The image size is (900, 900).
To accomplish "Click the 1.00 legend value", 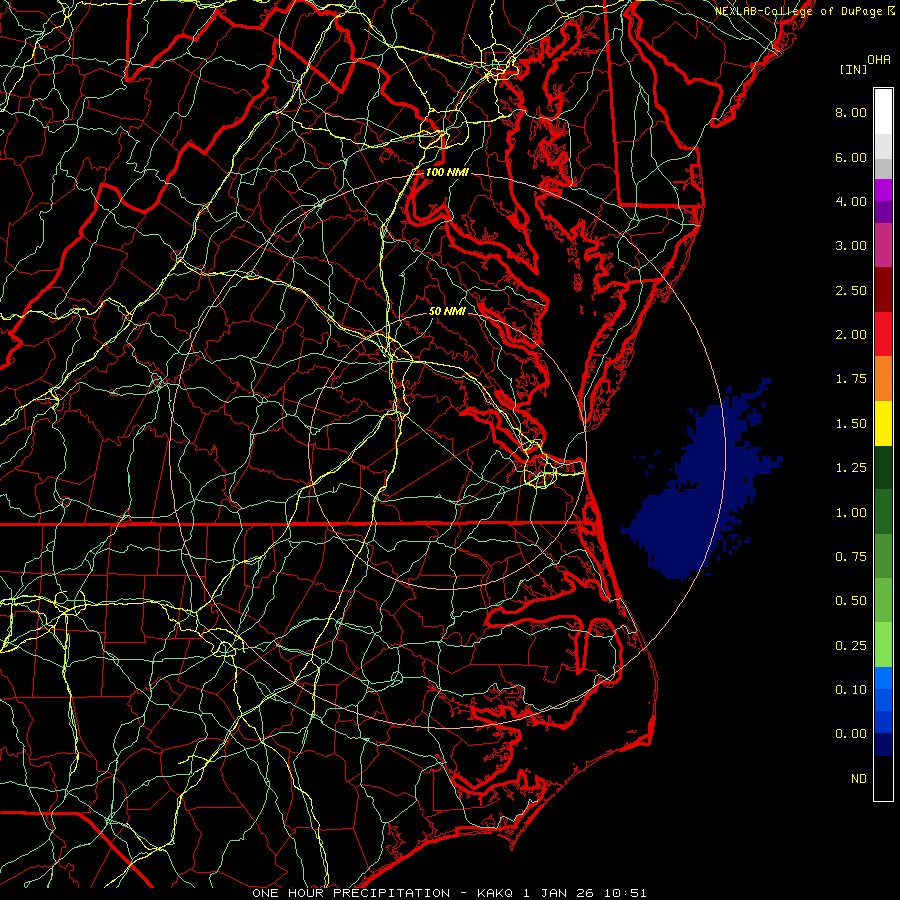I will coord(851,513).
